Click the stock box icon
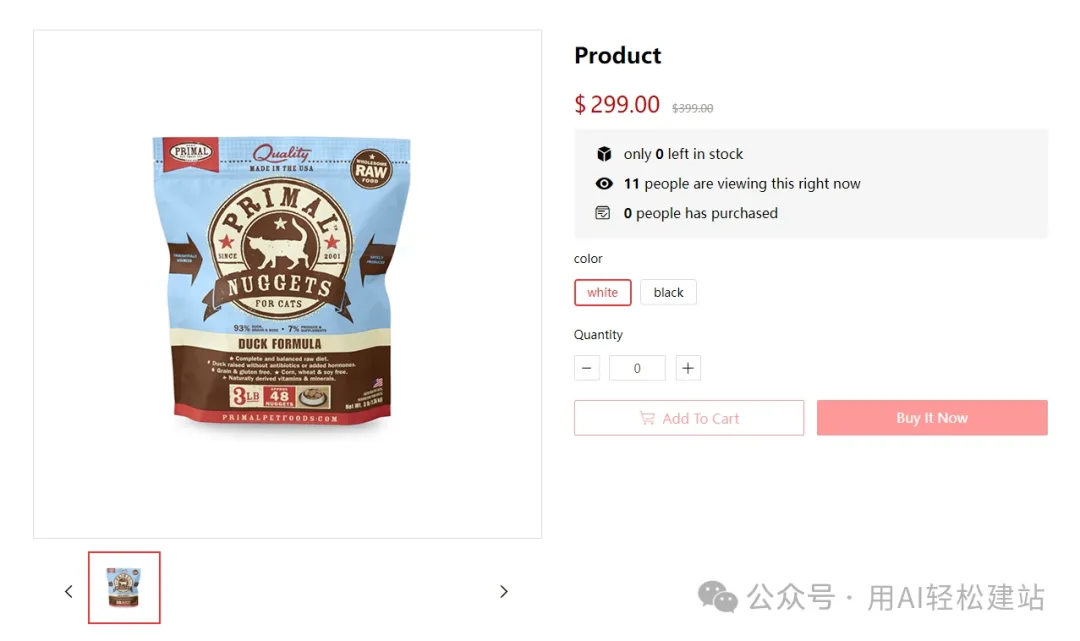Screen dimensions: 1080x641 tap(603, 154)
